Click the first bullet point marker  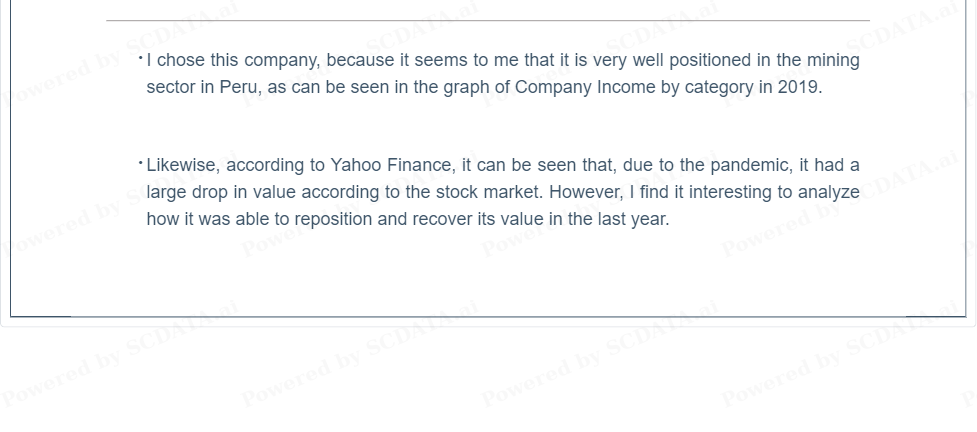pos(141,59)
